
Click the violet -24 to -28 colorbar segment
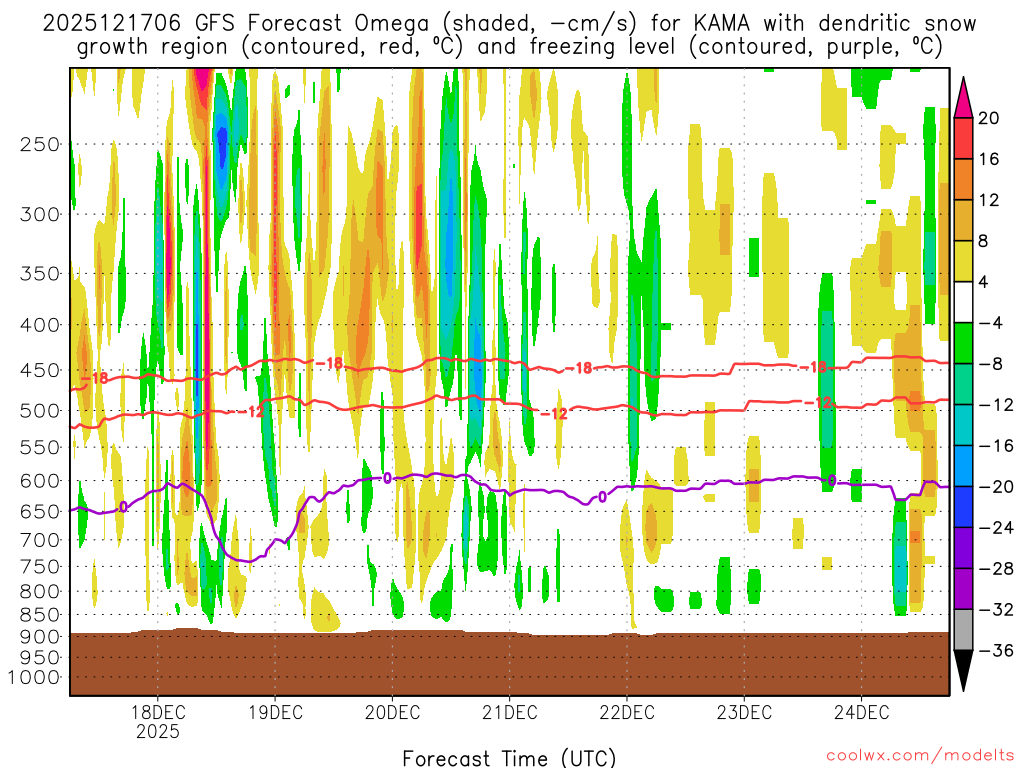(x=963, y=548)
